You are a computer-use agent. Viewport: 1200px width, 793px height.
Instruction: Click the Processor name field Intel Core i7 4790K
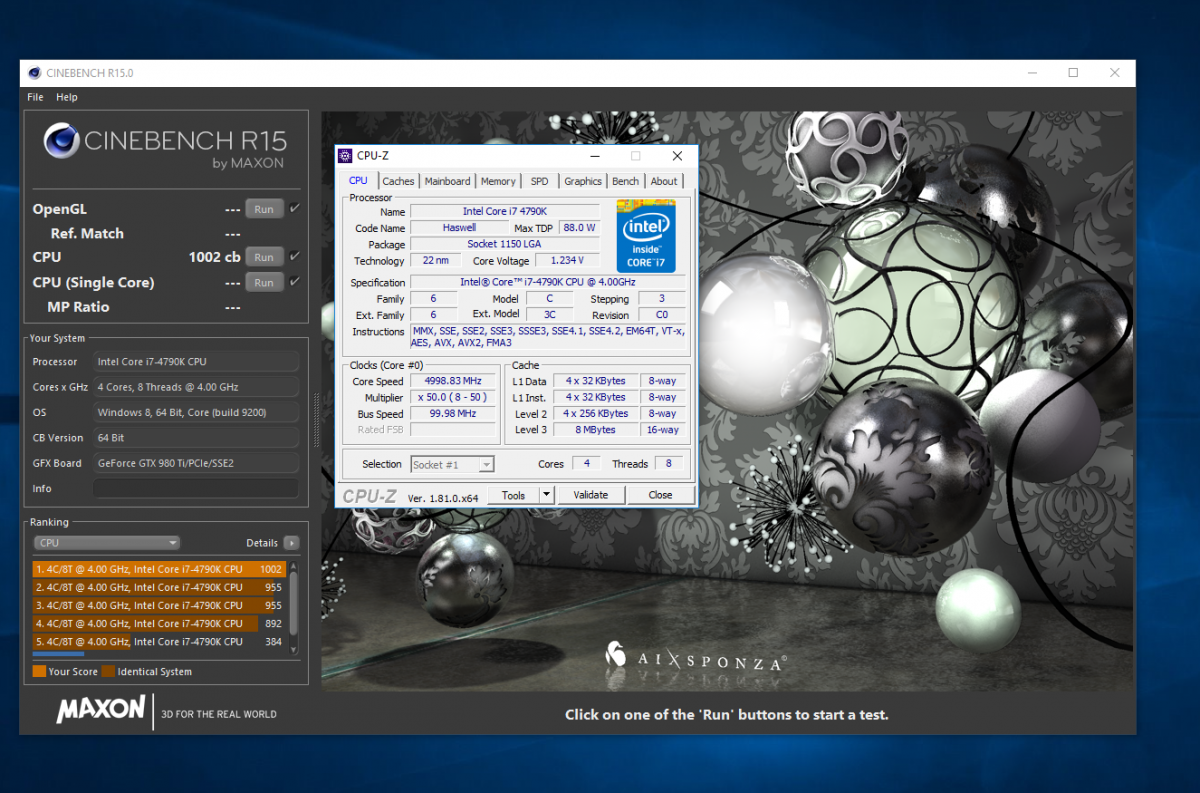click(504, 212)
